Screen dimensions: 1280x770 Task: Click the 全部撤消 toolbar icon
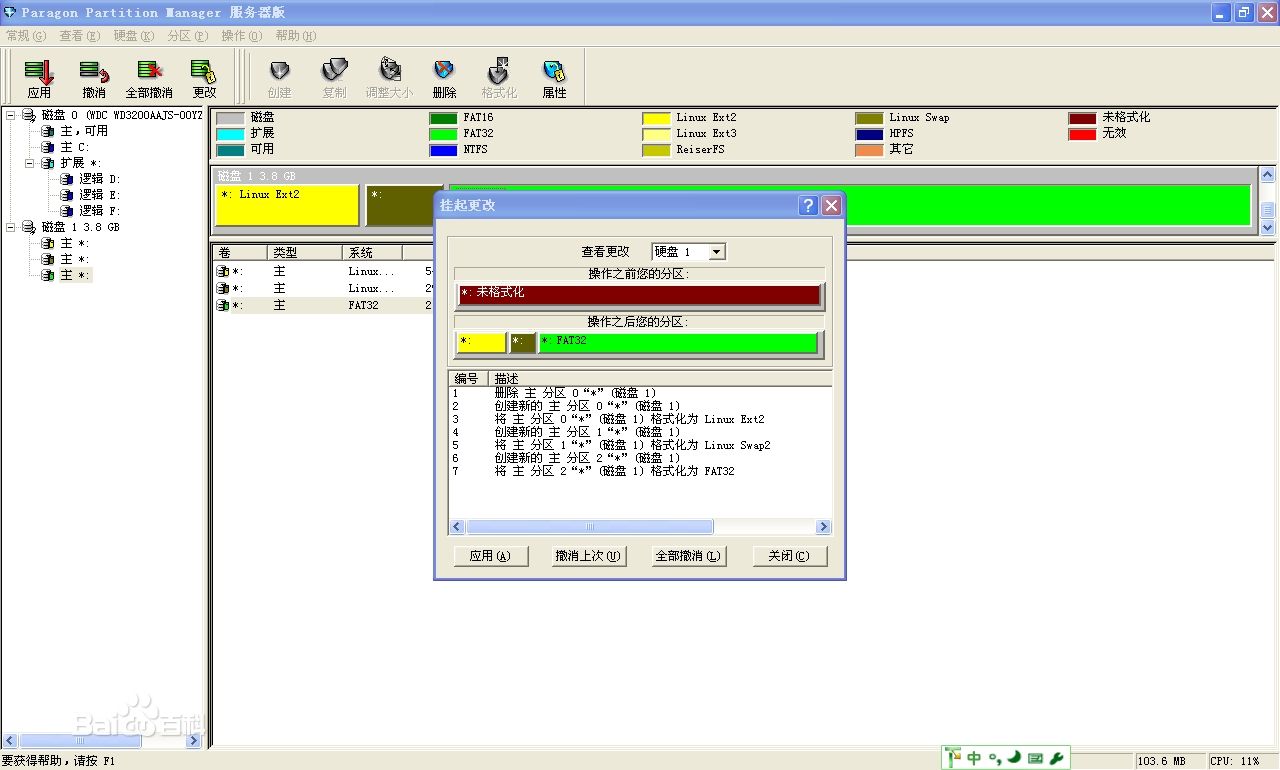click(x=149, y=78)
